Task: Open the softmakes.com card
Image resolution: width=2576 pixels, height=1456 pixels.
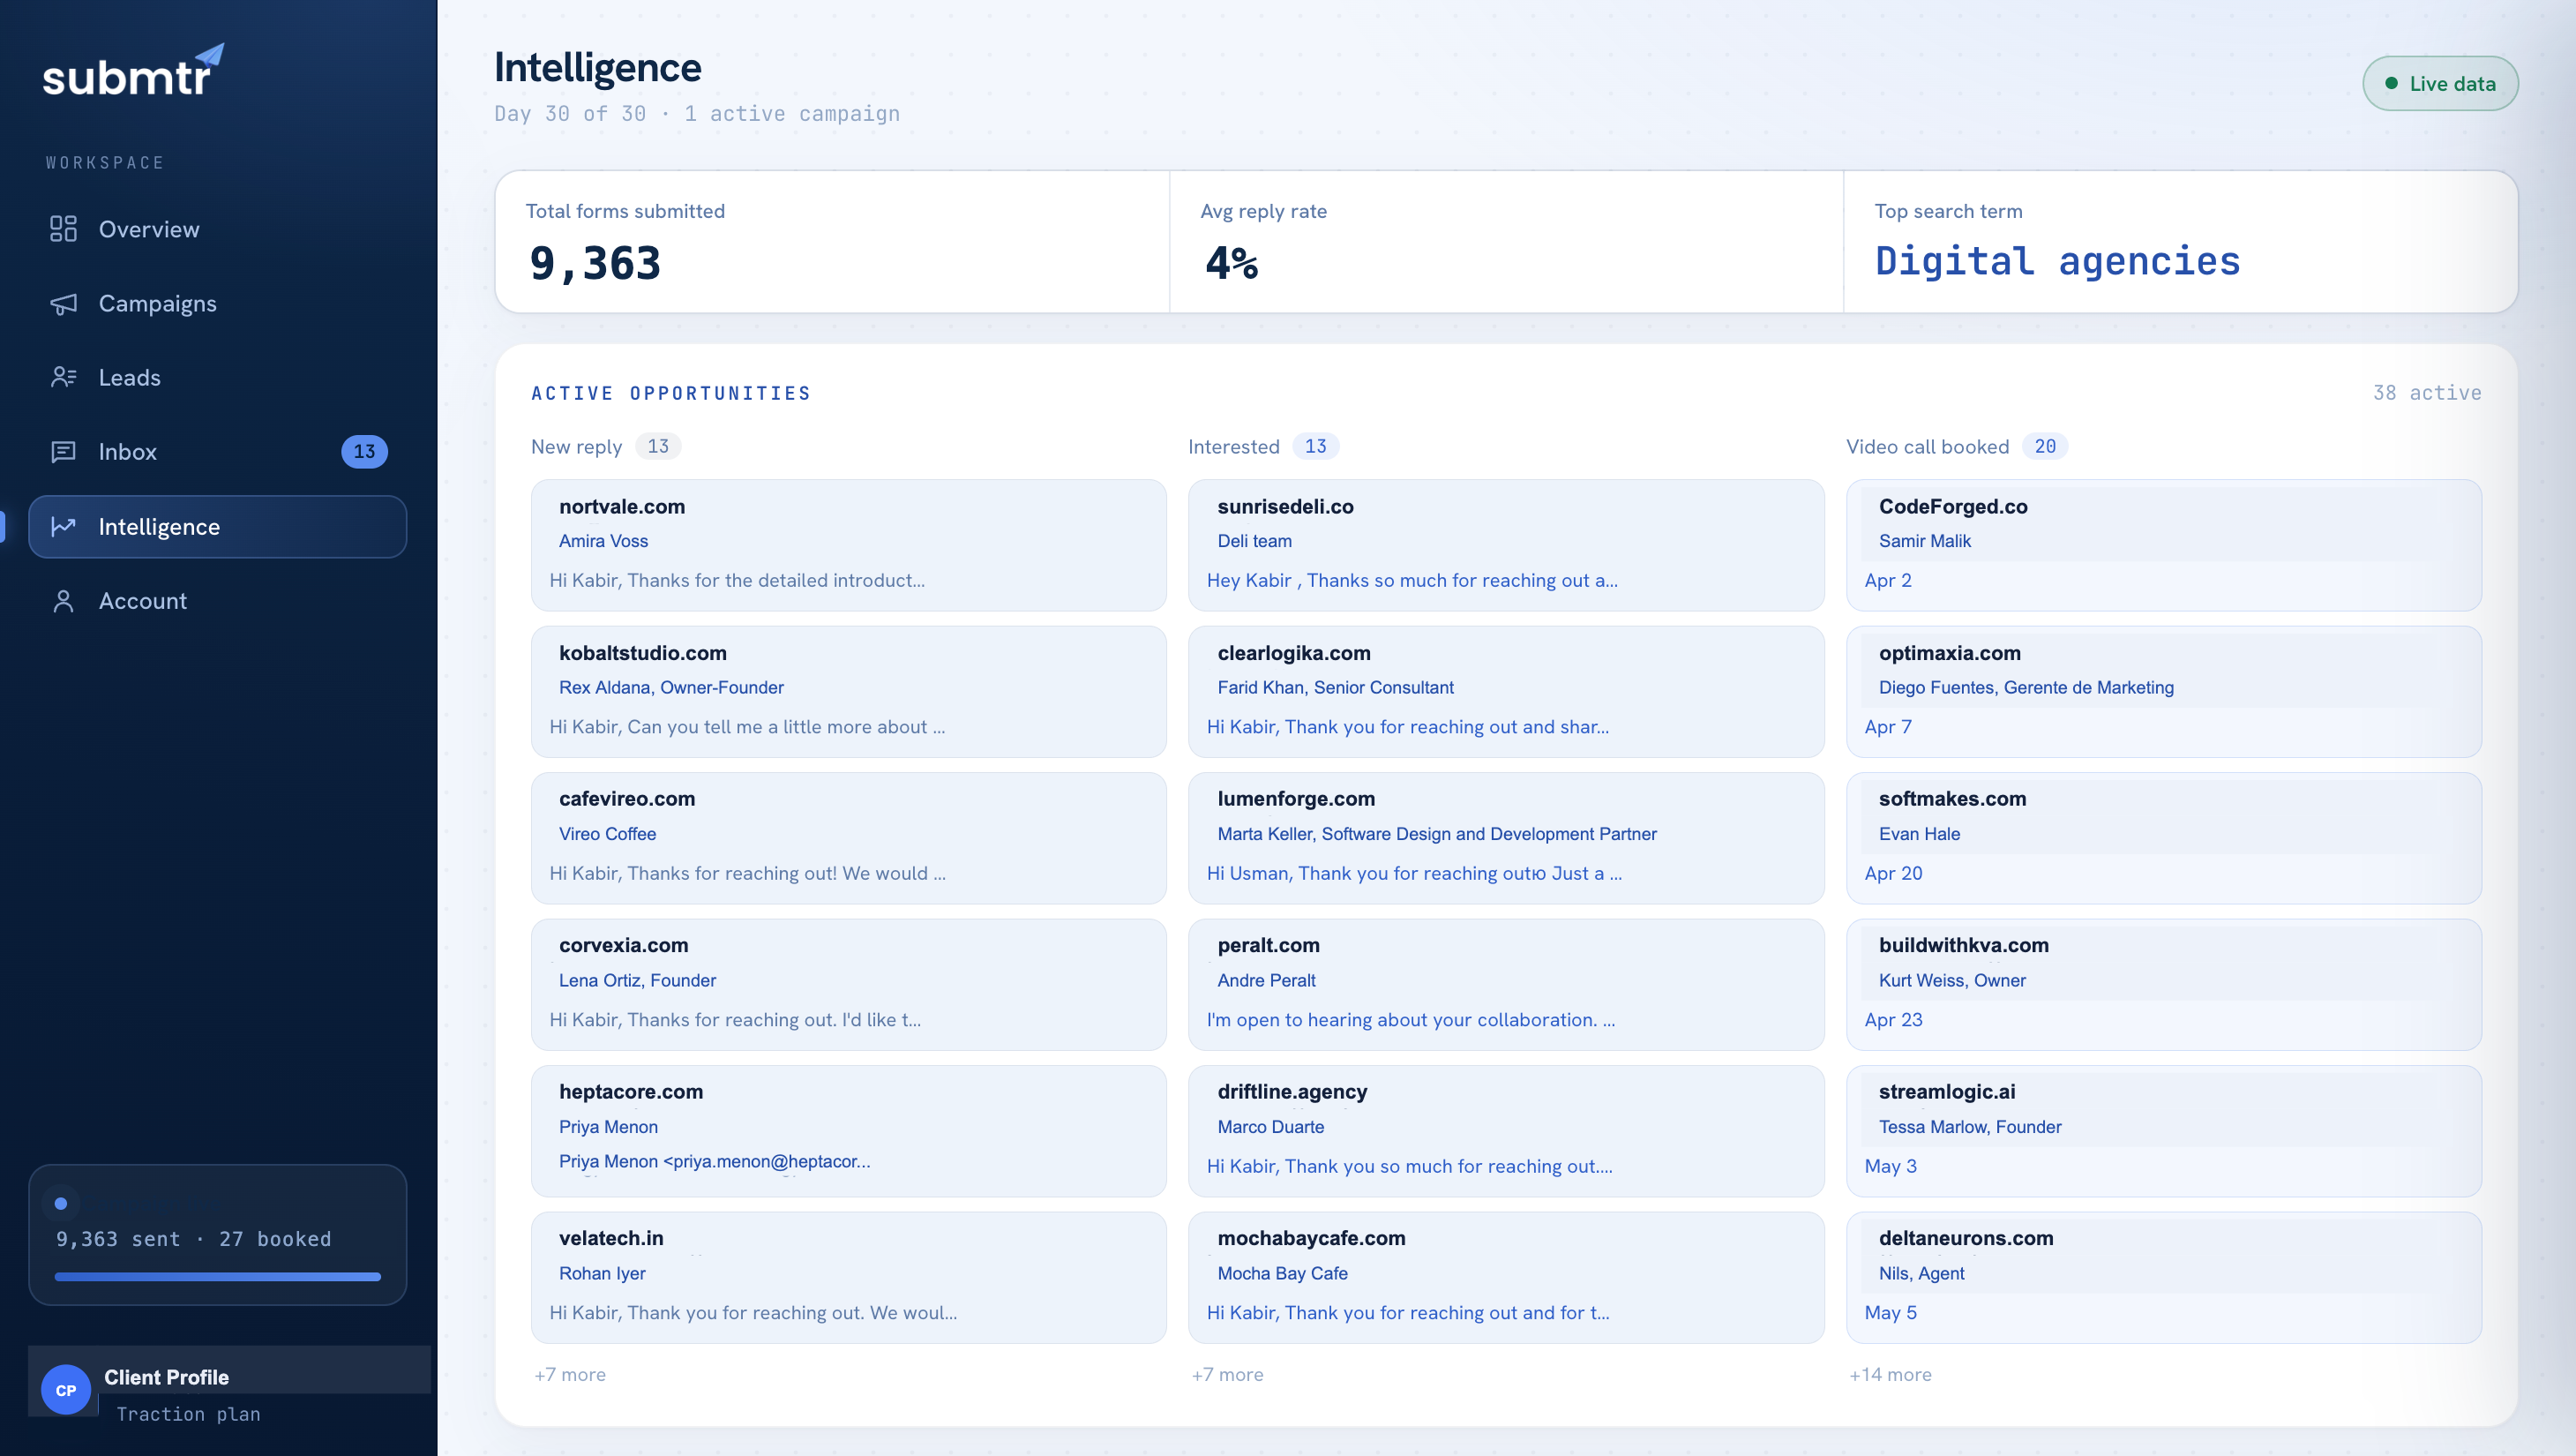Action: coord(2164,838)
